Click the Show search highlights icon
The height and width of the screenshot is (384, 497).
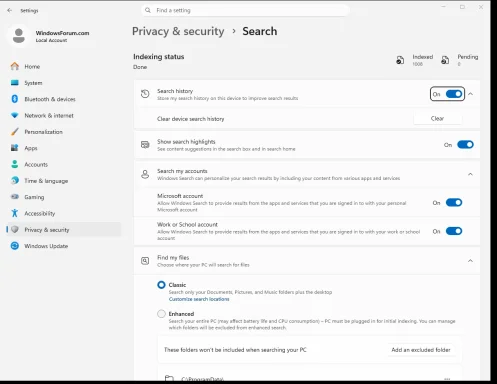tap(145, 145)
